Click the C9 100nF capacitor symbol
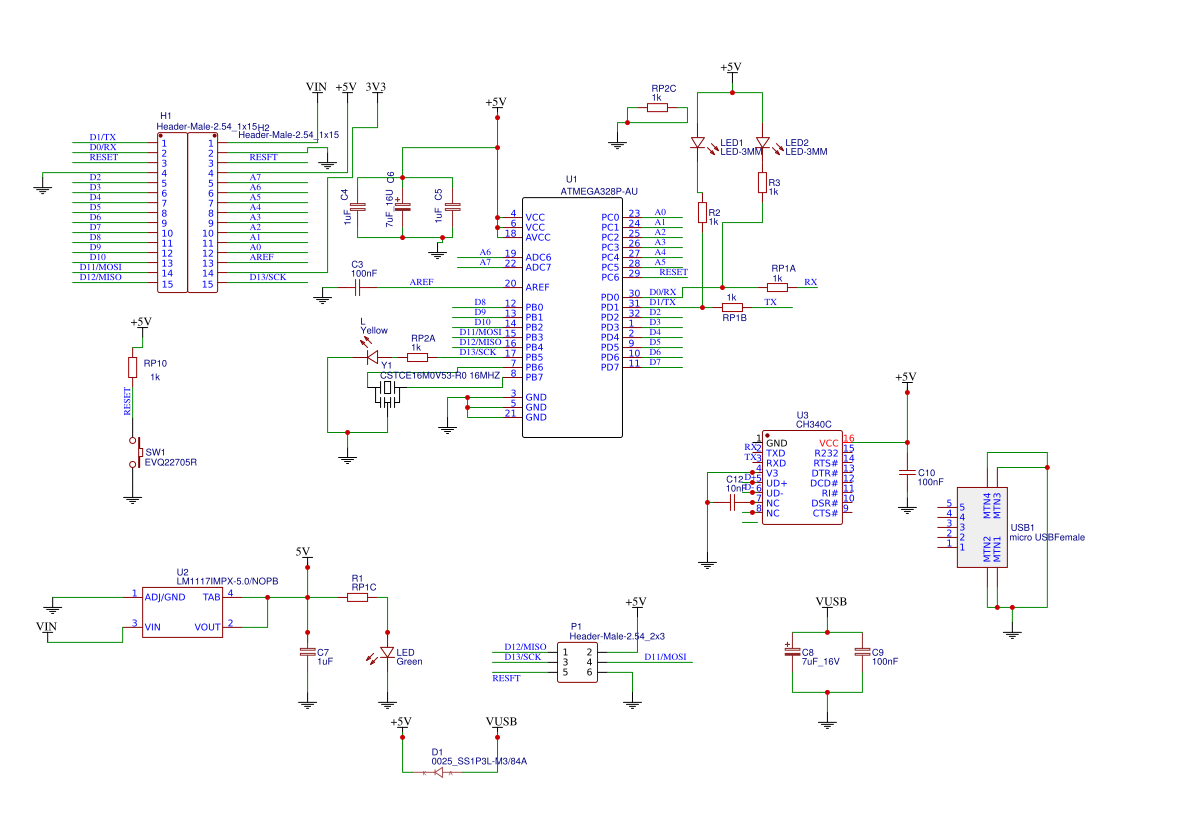The height and width of the screenshot is (834, 1177). coord(862,652)
